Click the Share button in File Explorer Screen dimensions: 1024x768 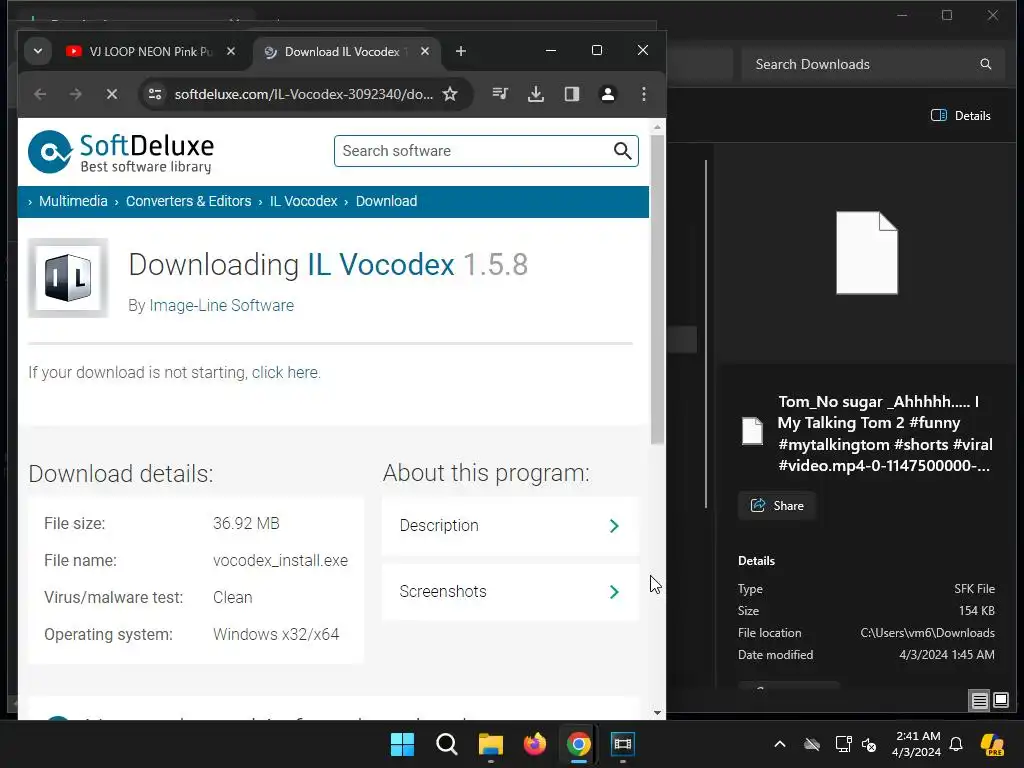(777, 505)
